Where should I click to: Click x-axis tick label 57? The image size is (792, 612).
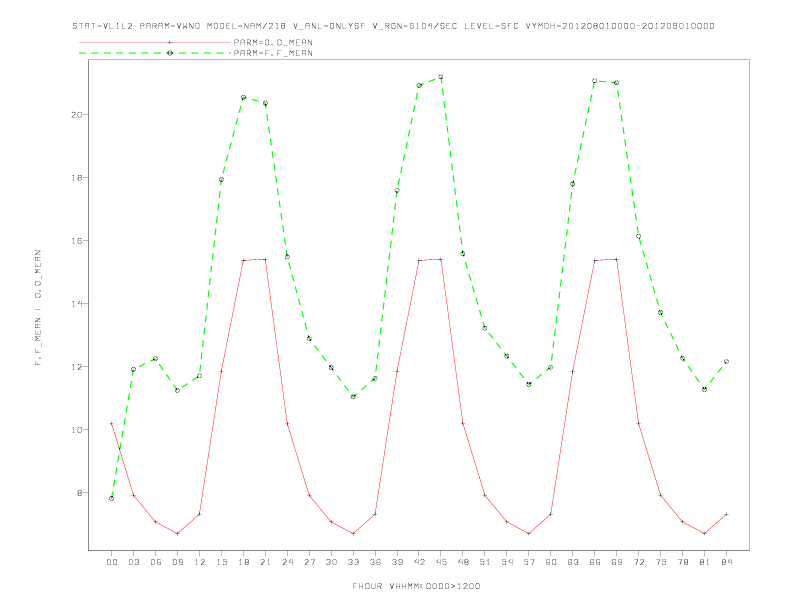529,562
